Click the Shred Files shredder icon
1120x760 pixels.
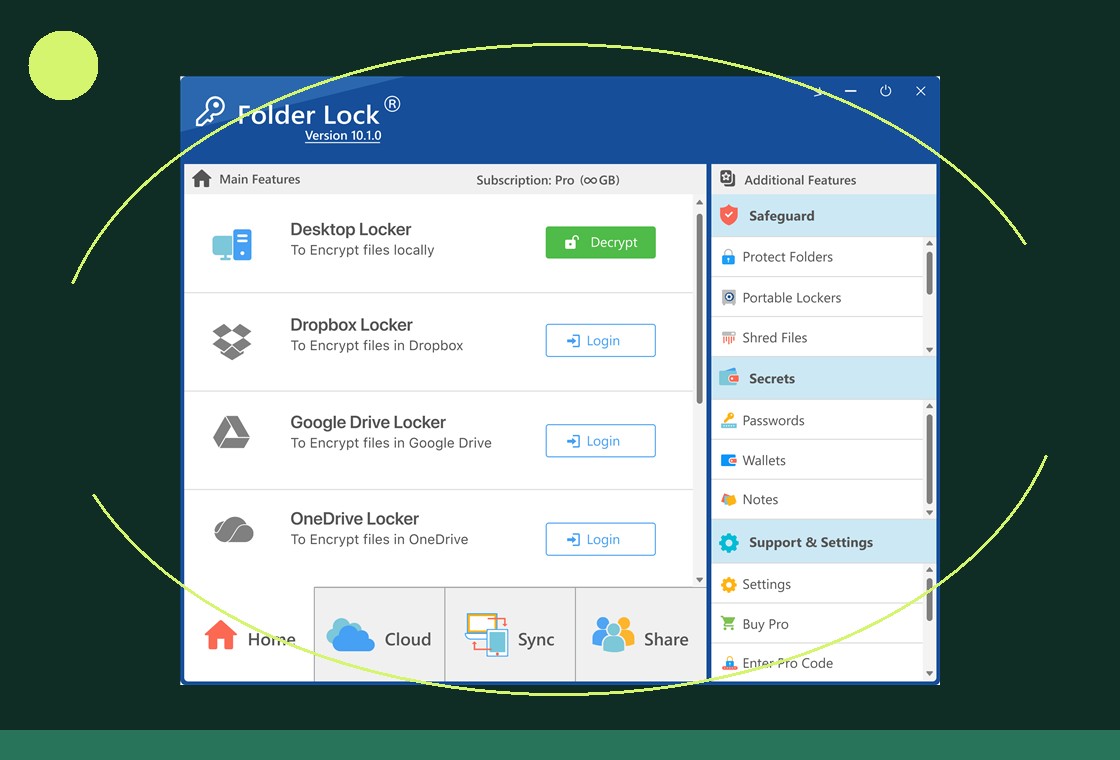click(729, 338)
